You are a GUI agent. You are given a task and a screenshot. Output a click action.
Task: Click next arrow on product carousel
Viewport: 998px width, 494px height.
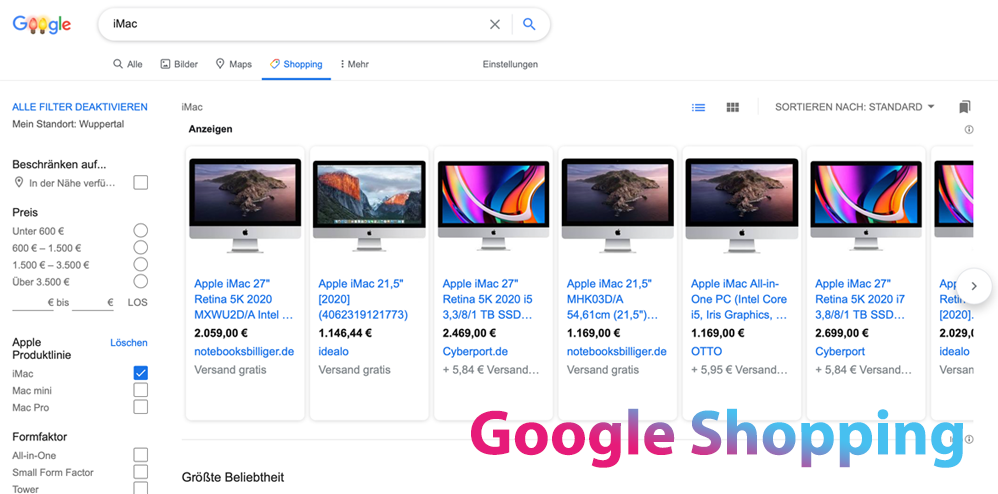tap(974, 286)
